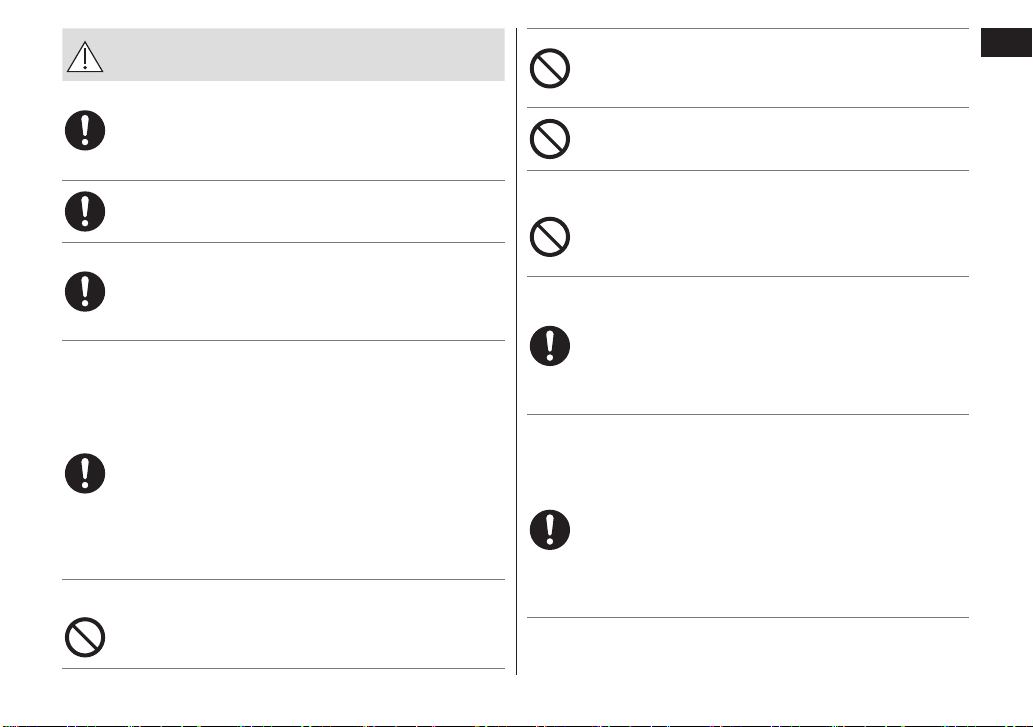The width and height of the screenshot is (1033, 727).
Task: Click the black page tab in the corner
Action: pyautogui.click(x=1007, y=43)
